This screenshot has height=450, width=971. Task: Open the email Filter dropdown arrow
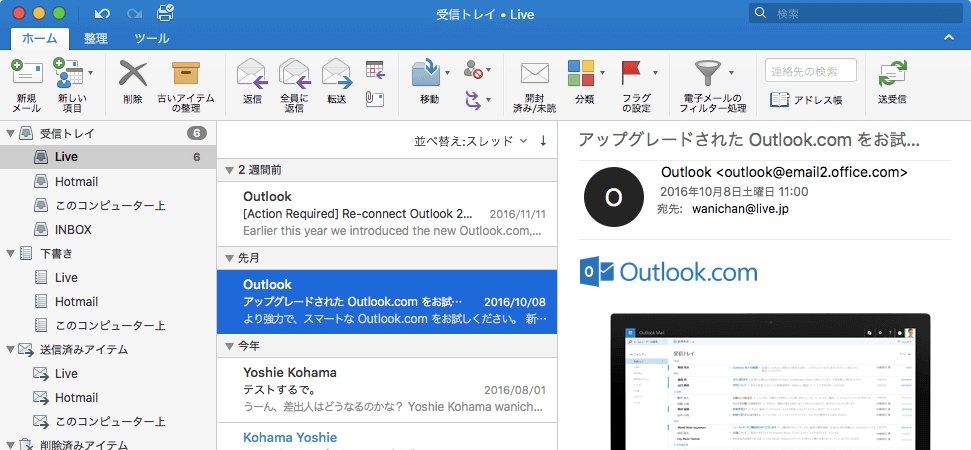point(731,73)
